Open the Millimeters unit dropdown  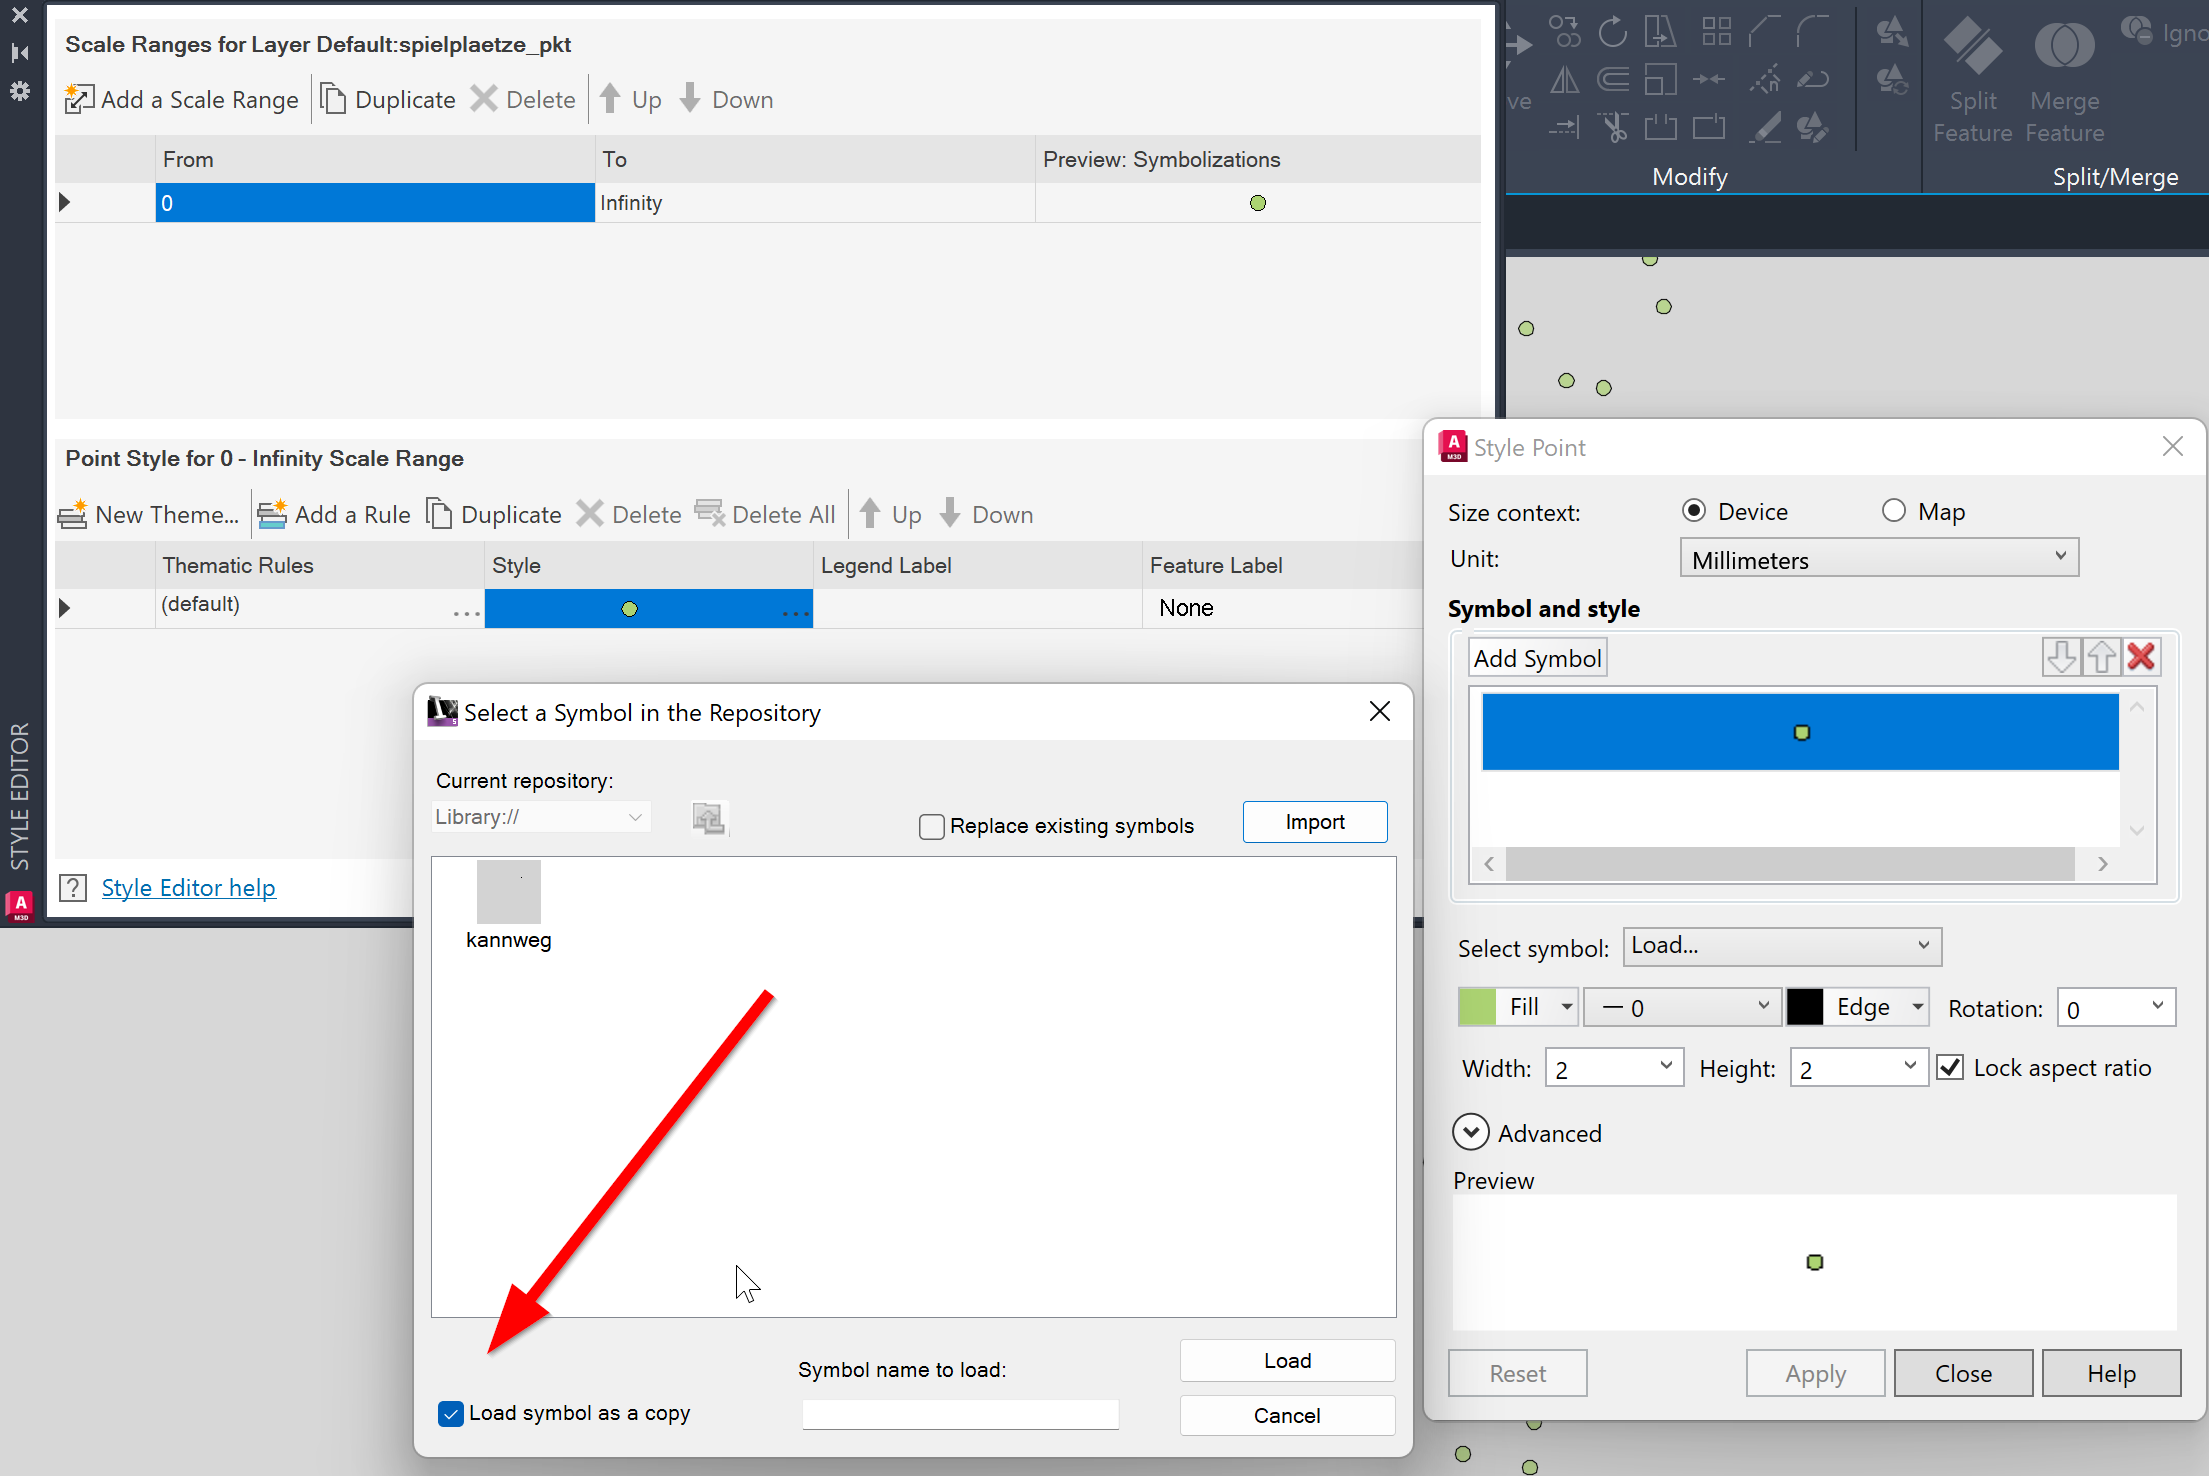point(1878,559)
